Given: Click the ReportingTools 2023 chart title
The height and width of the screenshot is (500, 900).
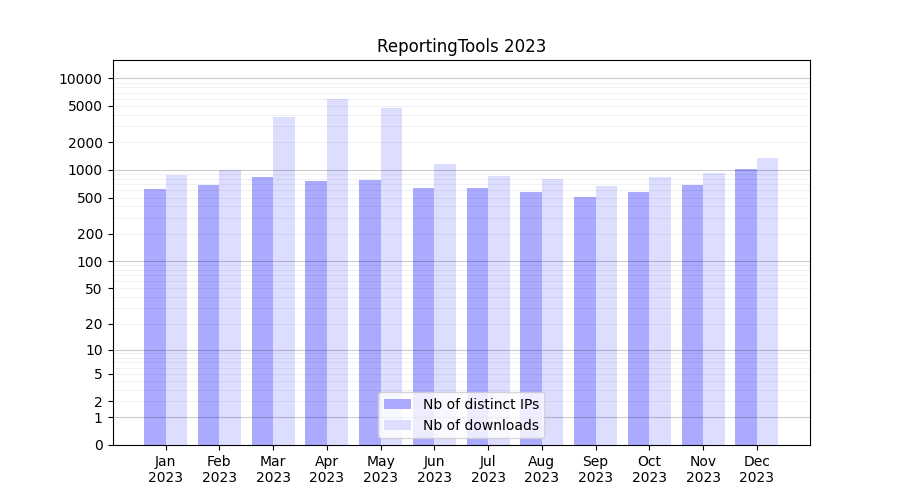Looking at the screenshot, I should tap(461, 46).
